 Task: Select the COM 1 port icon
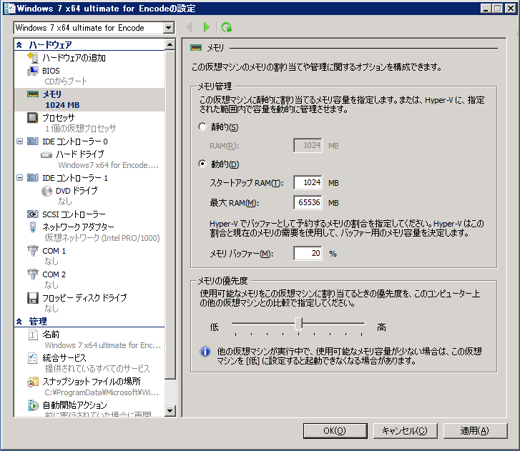[x=33, y=251]
